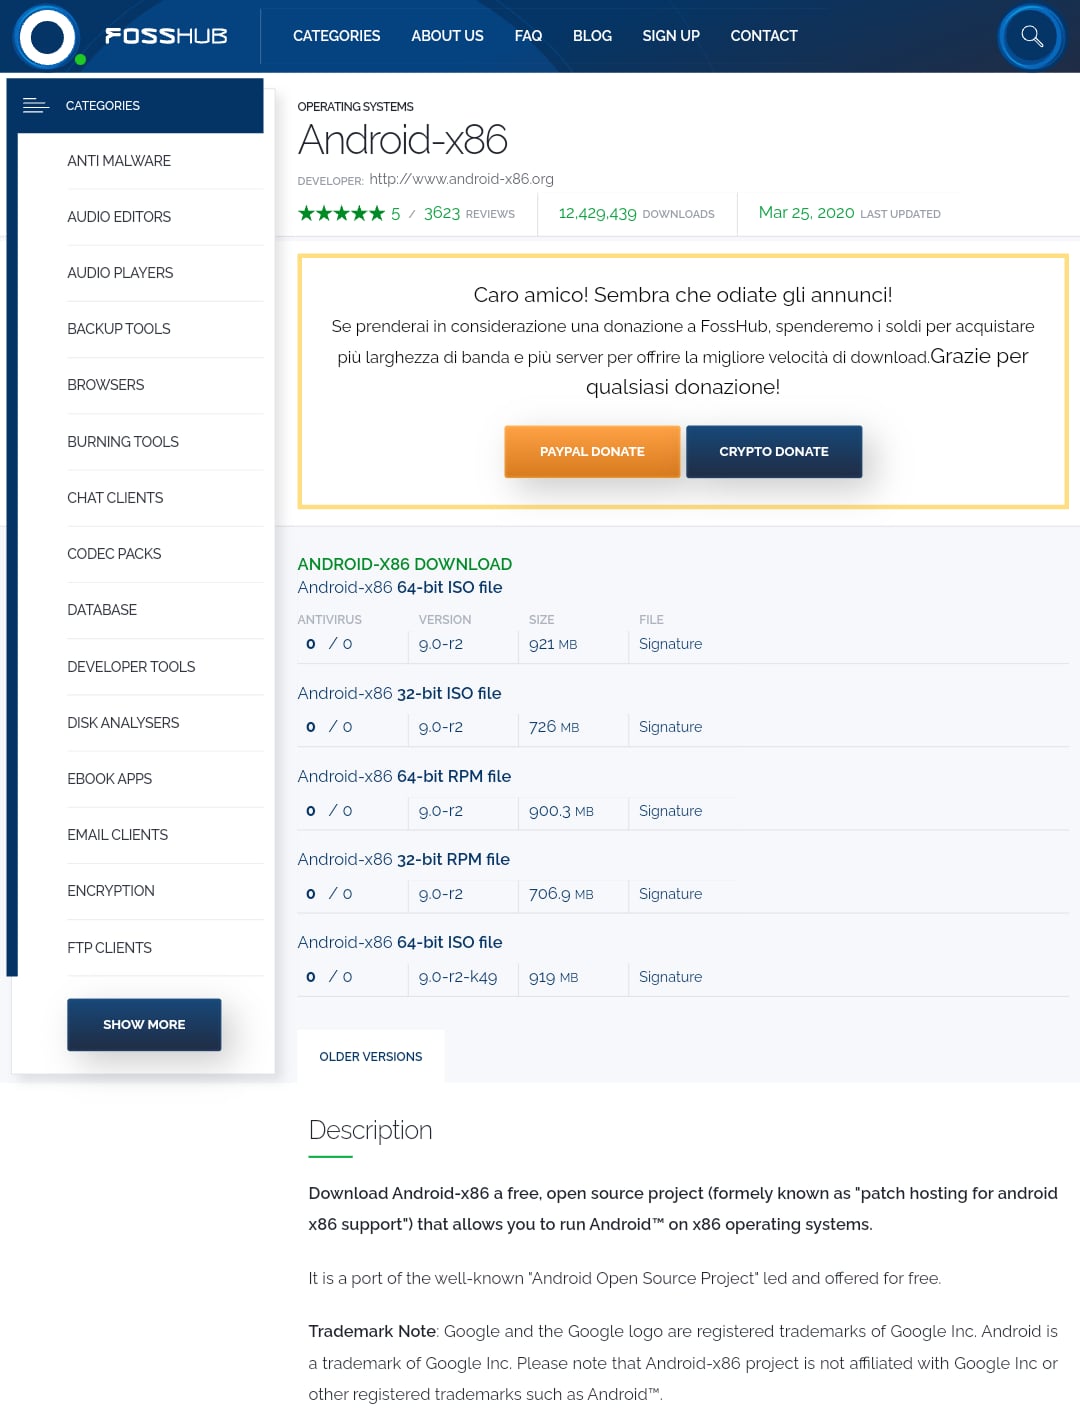Select EMAIL CLIENTS category
The height and width of the screenshot is (1410, 1080).
[118, 835]
